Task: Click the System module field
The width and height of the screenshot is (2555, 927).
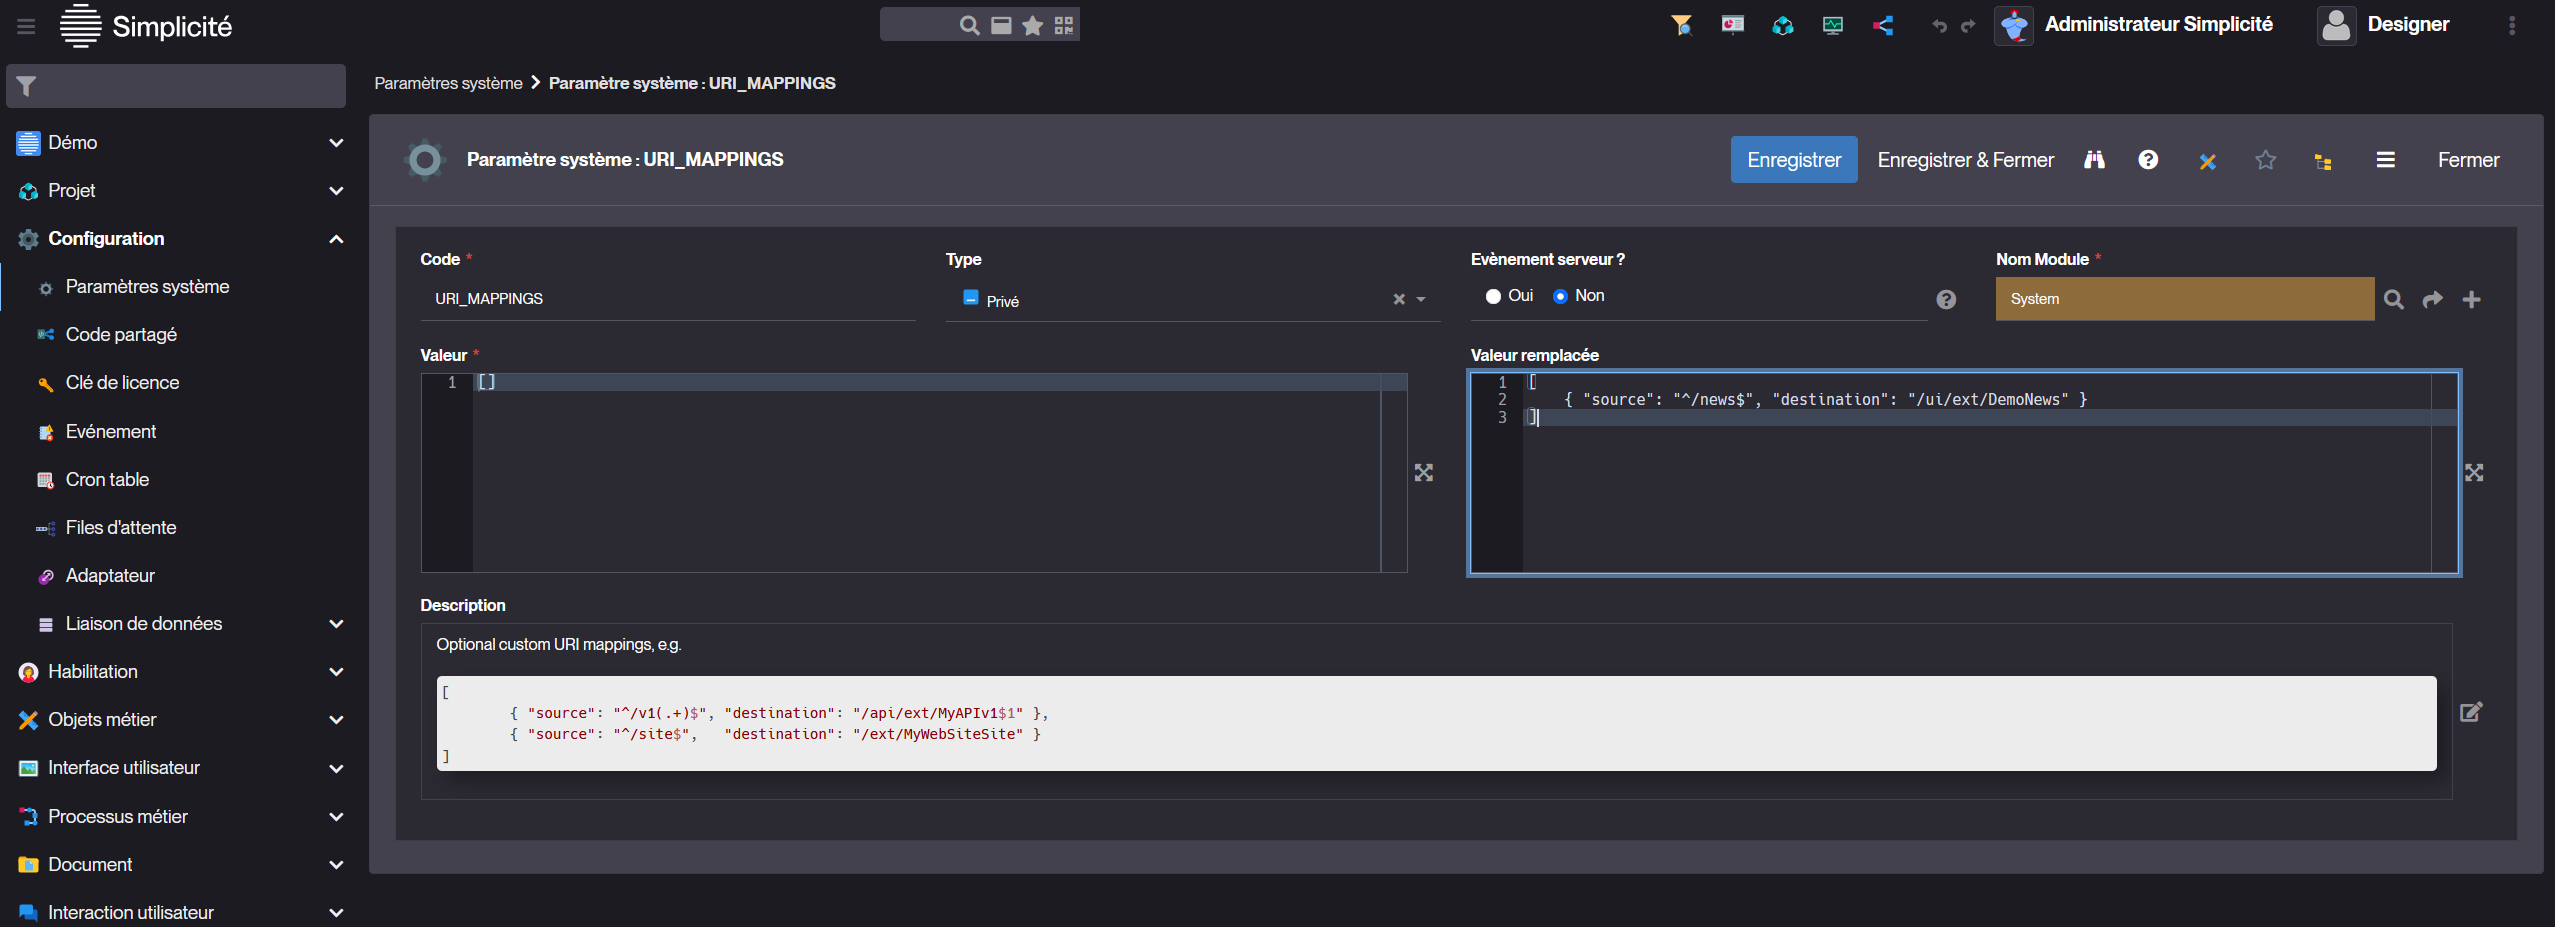Action: [x=2183, y=299]
